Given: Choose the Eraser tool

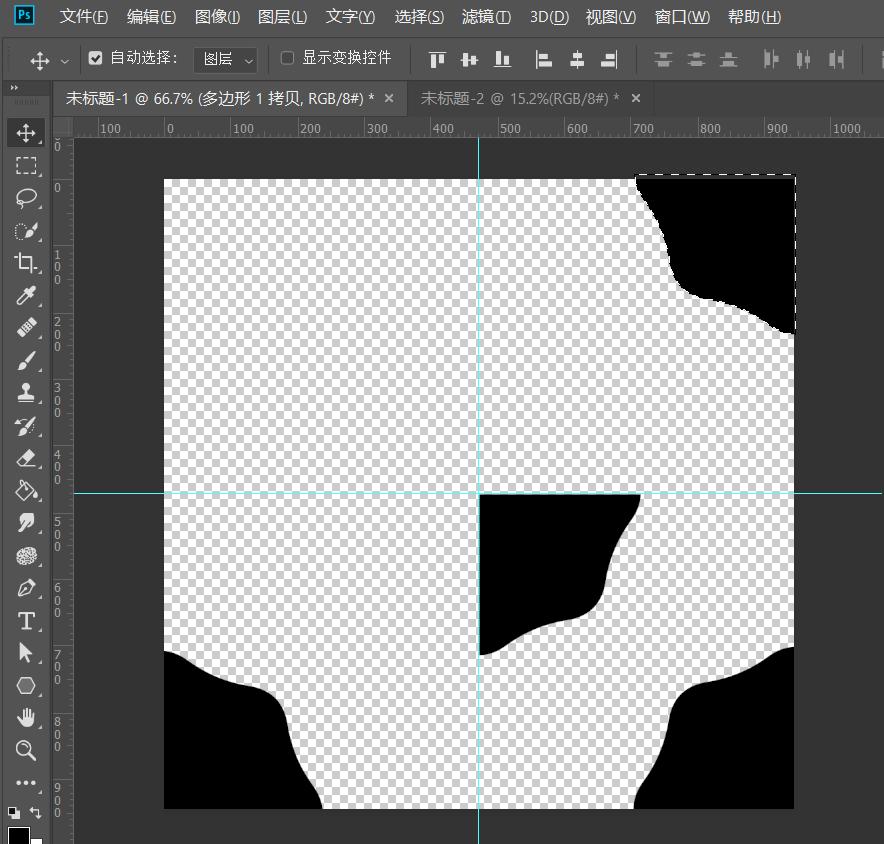Looking at the screenshot, I should pyautogui.click(x=26, y=458).
